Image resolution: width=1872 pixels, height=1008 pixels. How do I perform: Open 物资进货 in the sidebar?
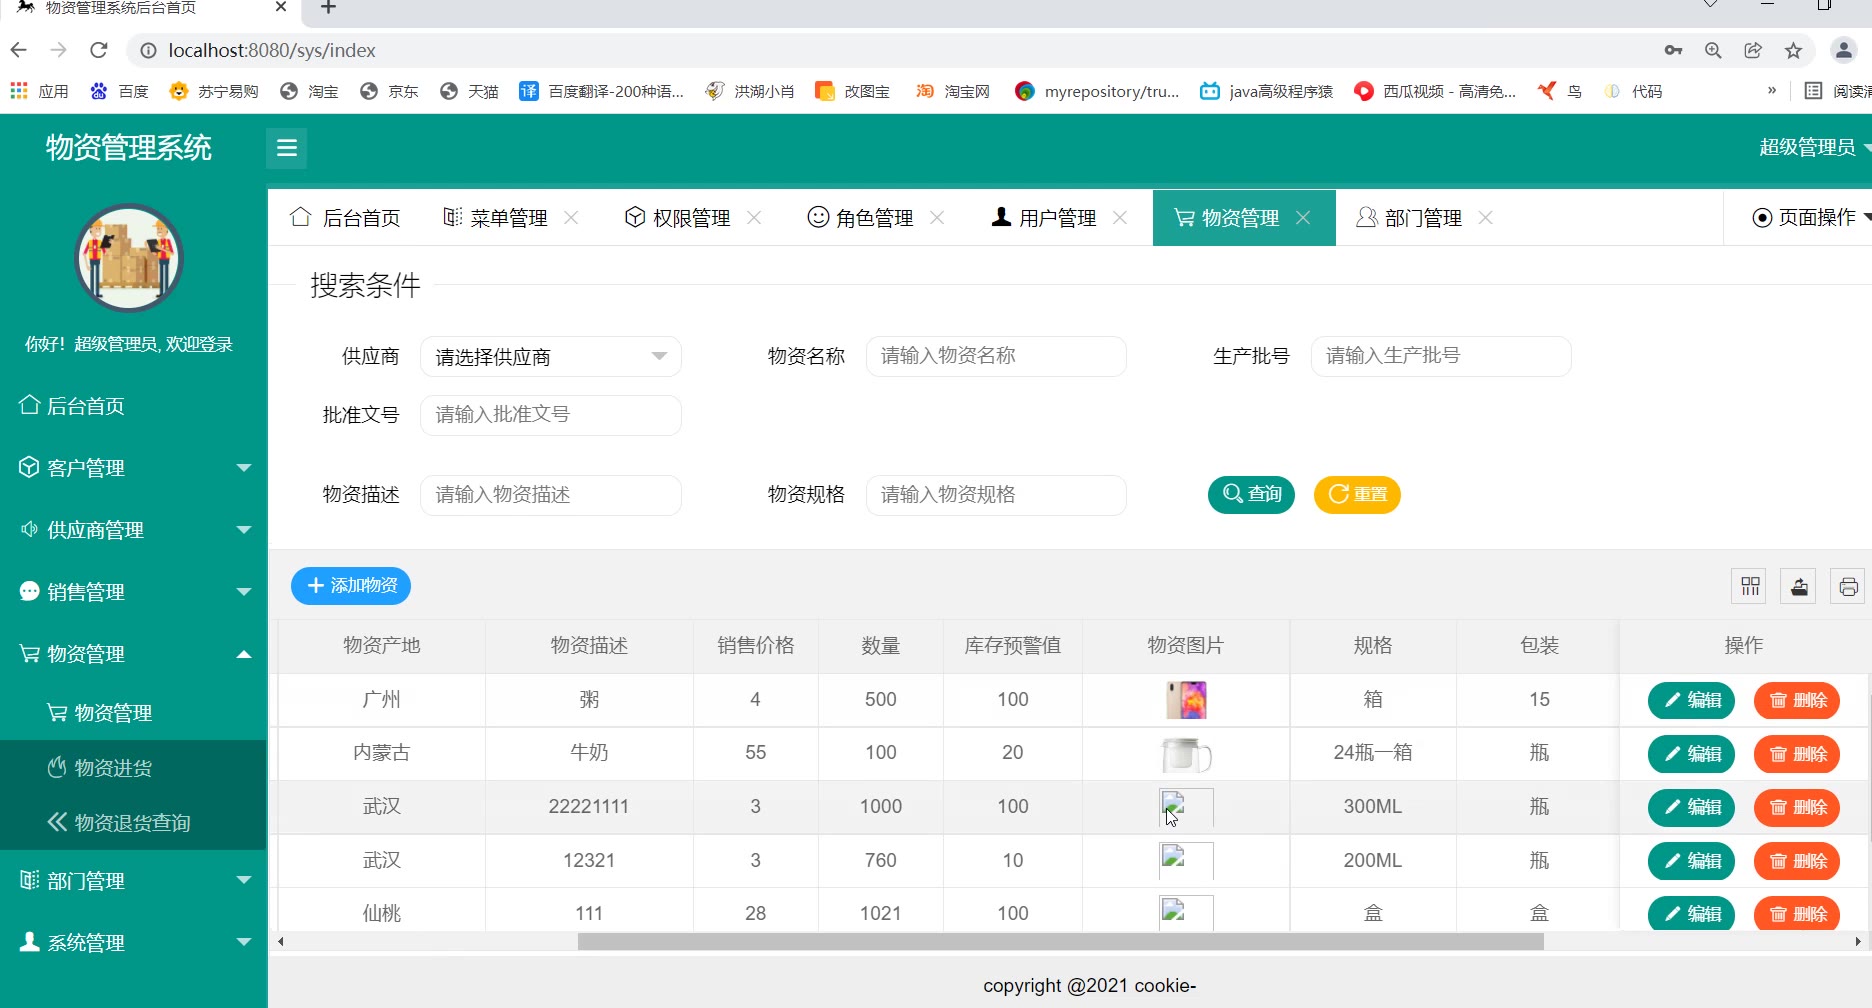113,768
